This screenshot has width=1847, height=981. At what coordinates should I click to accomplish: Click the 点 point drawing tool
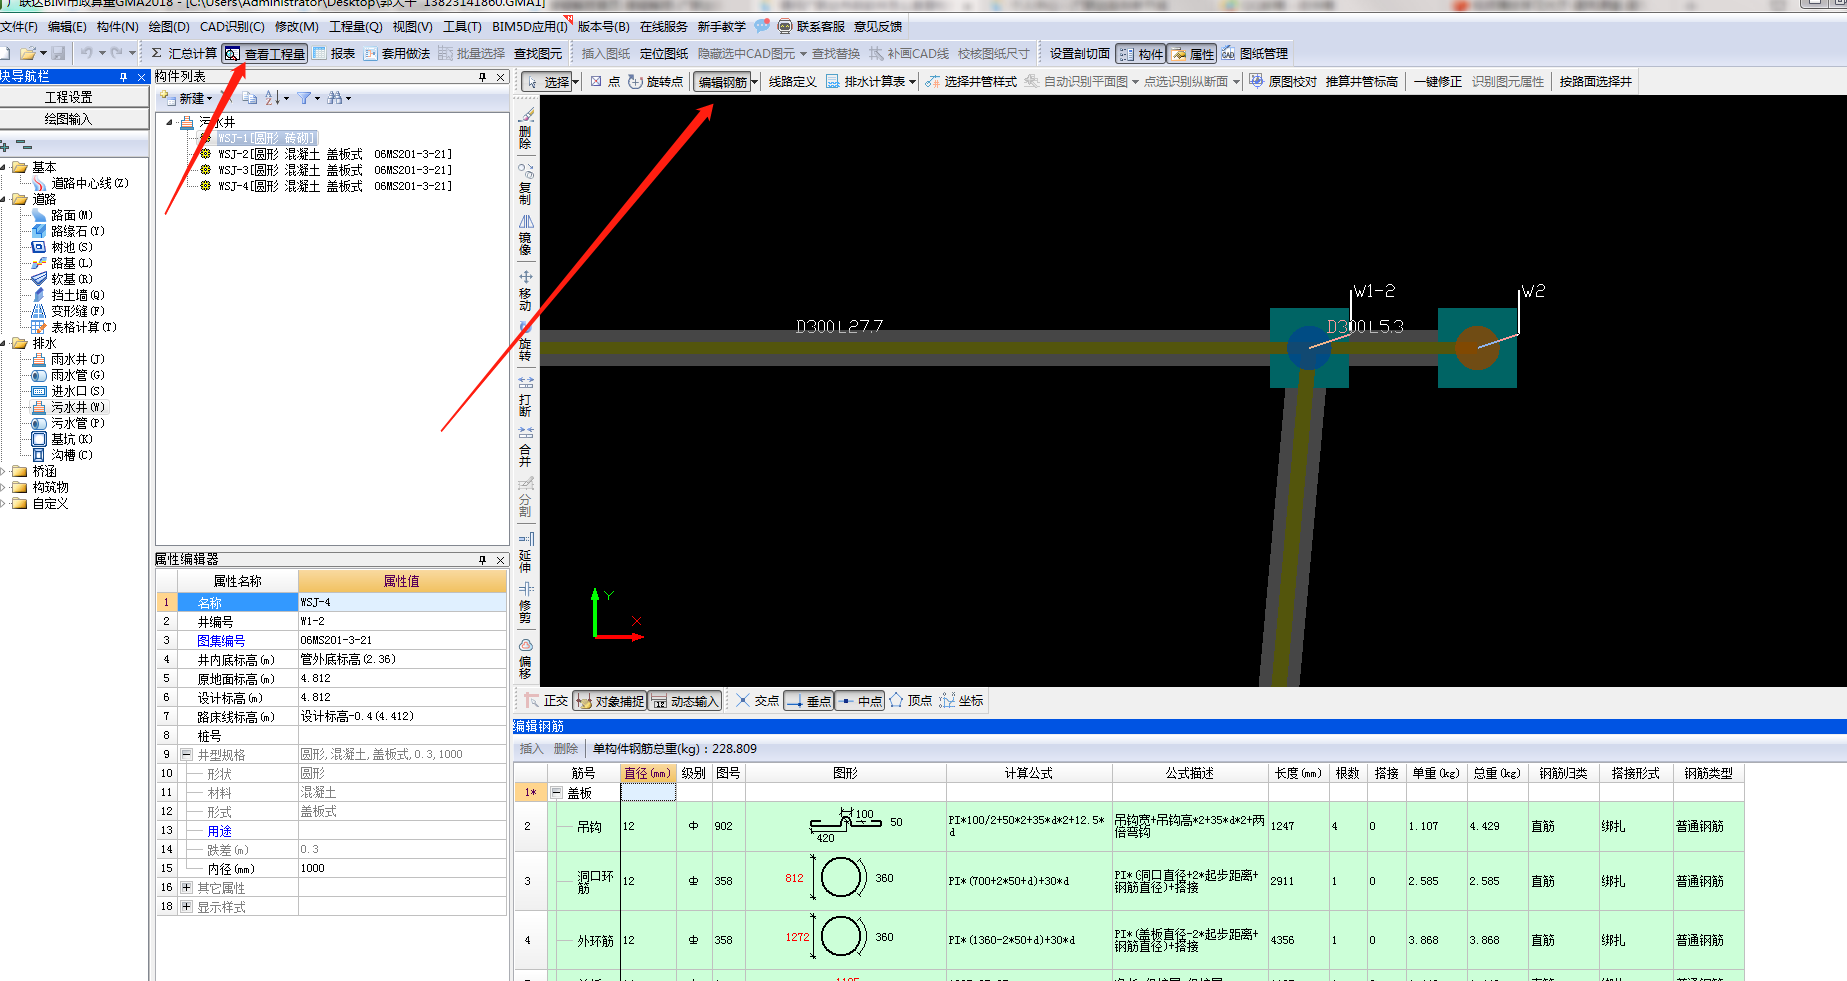pyautogui.click(x=605, y=82)
